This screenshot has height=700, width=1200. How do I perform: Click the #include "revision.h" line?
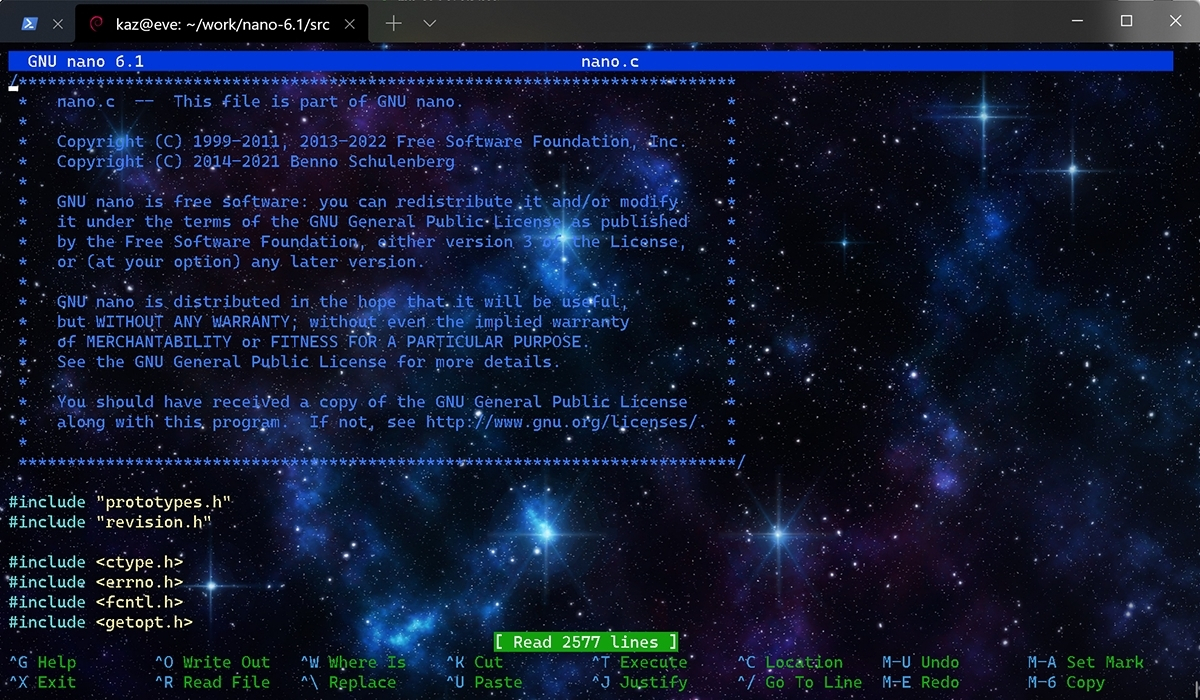(x=110, y=522)
